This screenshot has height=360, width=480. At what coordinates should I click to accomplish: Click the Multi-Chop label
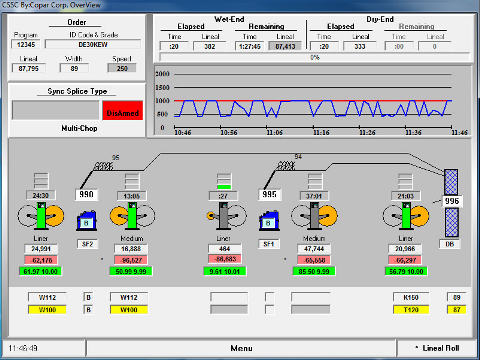click(x=79, y=128)
